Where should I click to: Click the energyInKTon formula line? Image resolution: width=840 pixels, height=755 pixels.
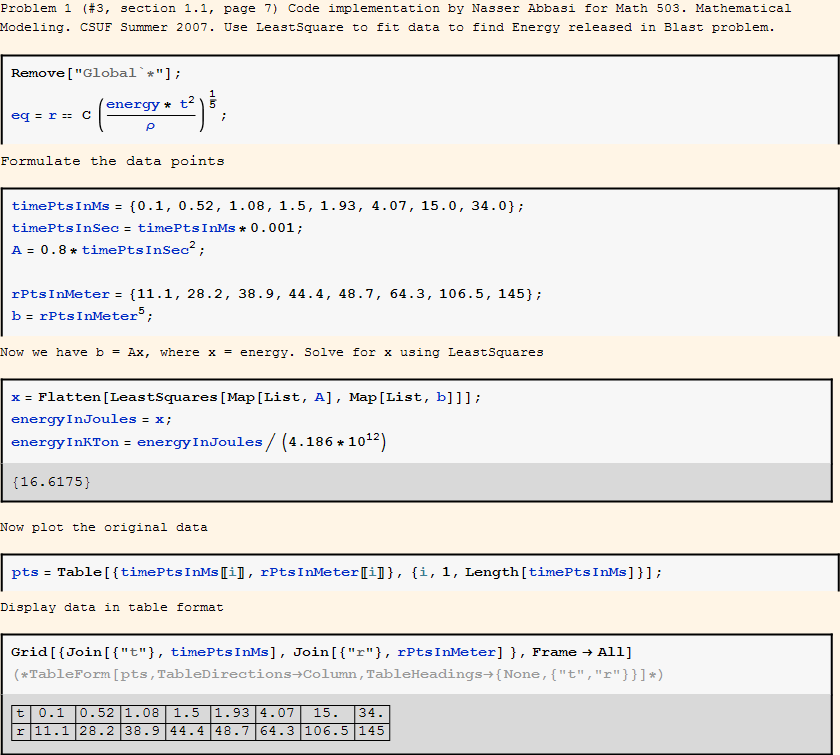point(198,442)
